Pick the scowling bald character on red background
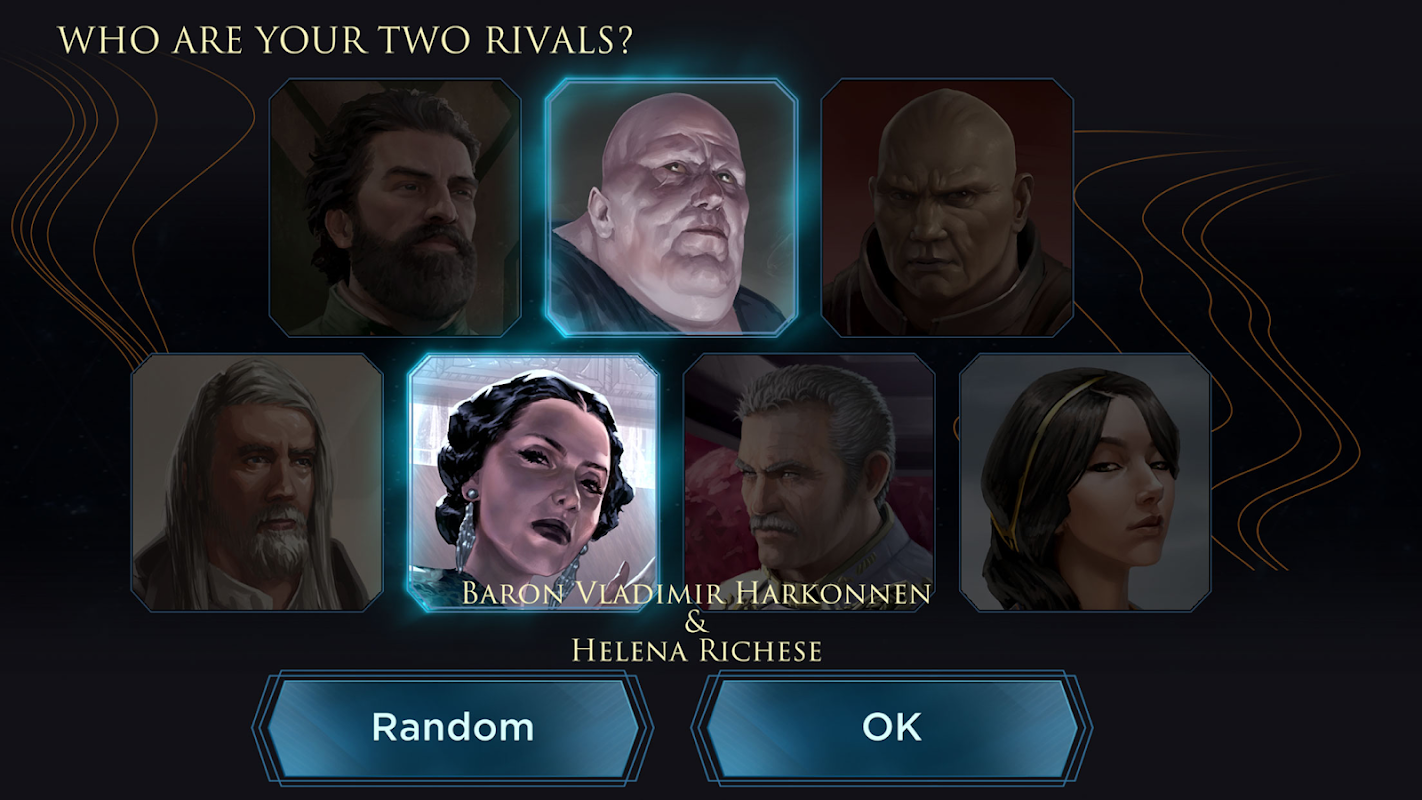The width and height of the screenshot is (1422, 800). point(947,208)
